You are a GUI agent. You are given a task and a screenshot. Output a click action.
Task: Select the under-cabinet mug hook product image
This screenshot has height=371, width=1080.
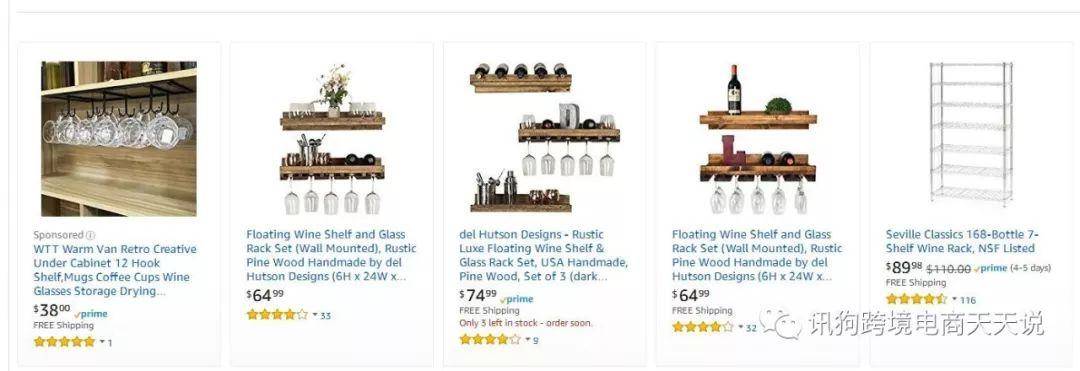(118, 138)
